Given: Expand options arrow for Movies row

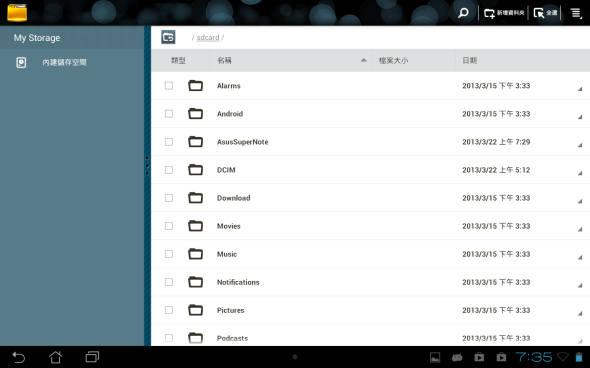Looking at the screenshot, I should pos(580,229).
